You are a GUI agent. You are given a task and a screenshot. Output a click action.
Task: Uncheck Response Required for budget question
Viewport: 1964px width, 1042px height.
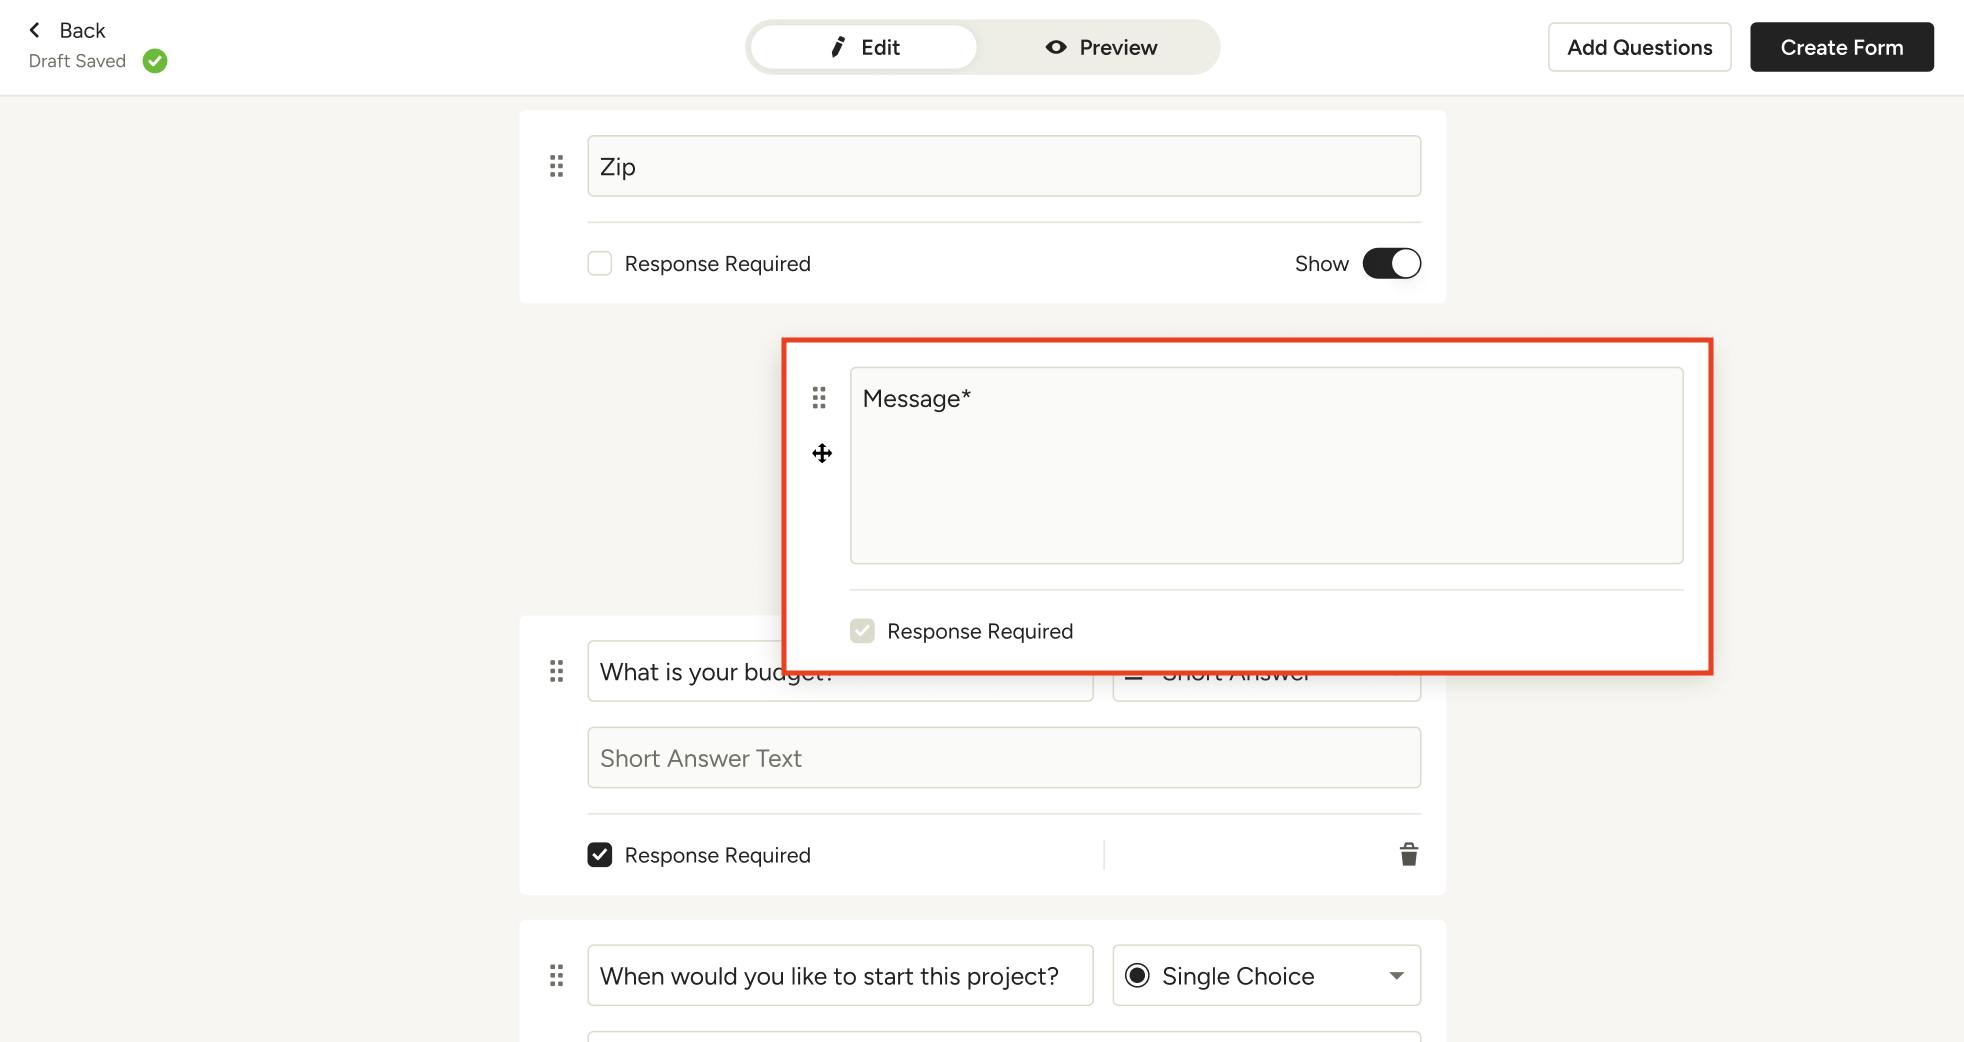tap(600, 855)
